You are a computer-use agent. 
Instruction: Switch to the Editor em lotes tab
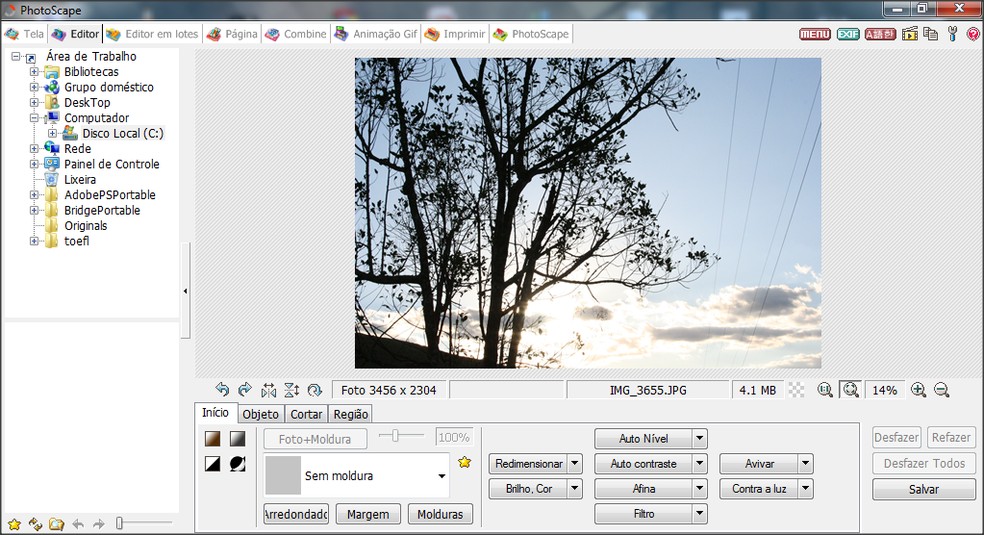click(152, 34)
